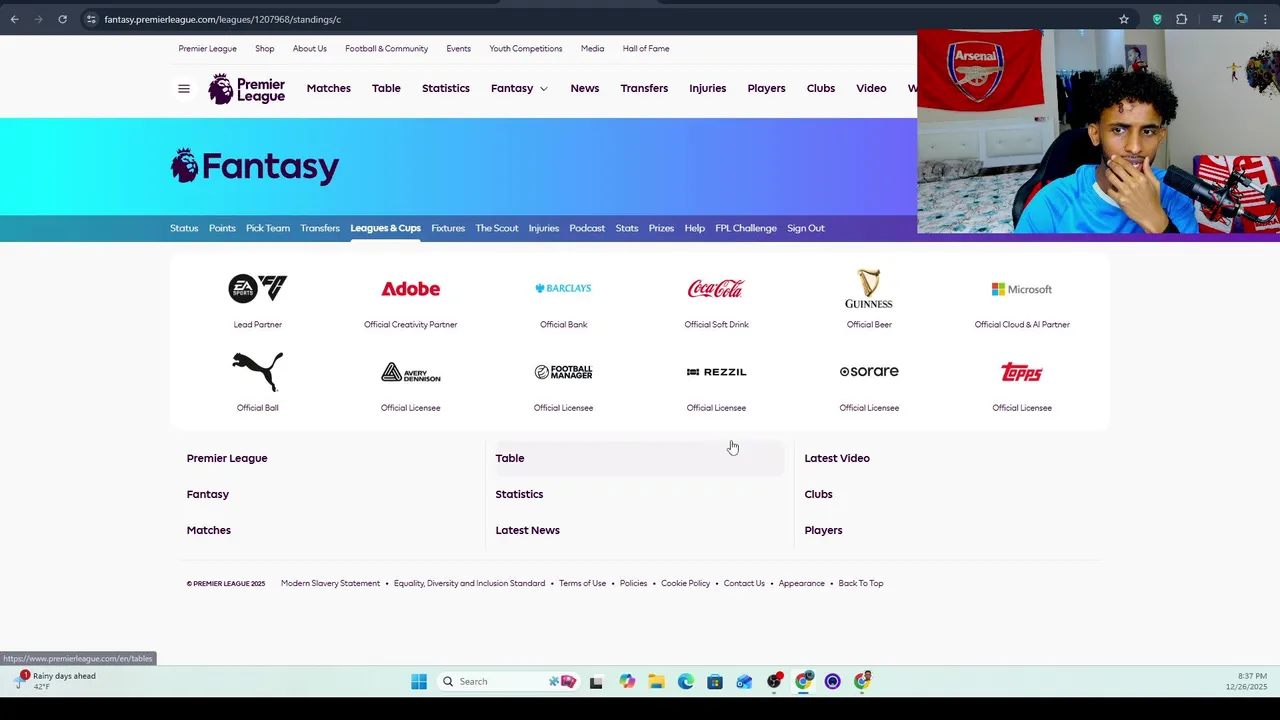
Task: Open the Fixtures tab
Action: click(x=448, y=228)
